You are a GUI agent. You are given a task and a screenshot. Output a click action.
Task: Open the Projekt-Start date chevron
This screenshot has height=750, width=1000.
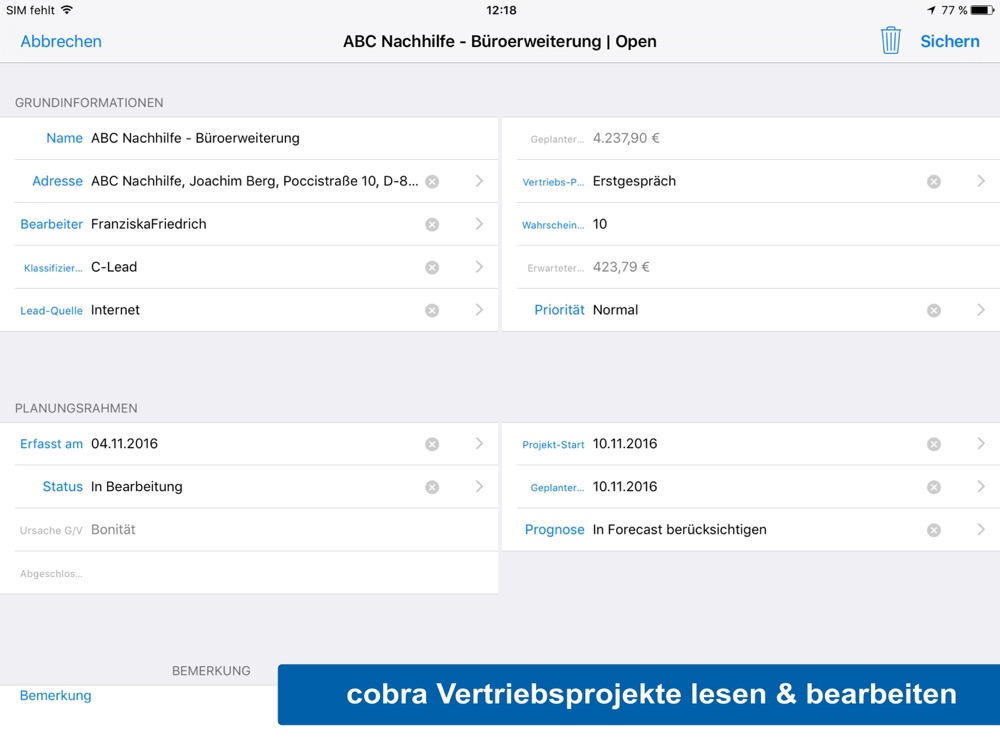point(981,444)
